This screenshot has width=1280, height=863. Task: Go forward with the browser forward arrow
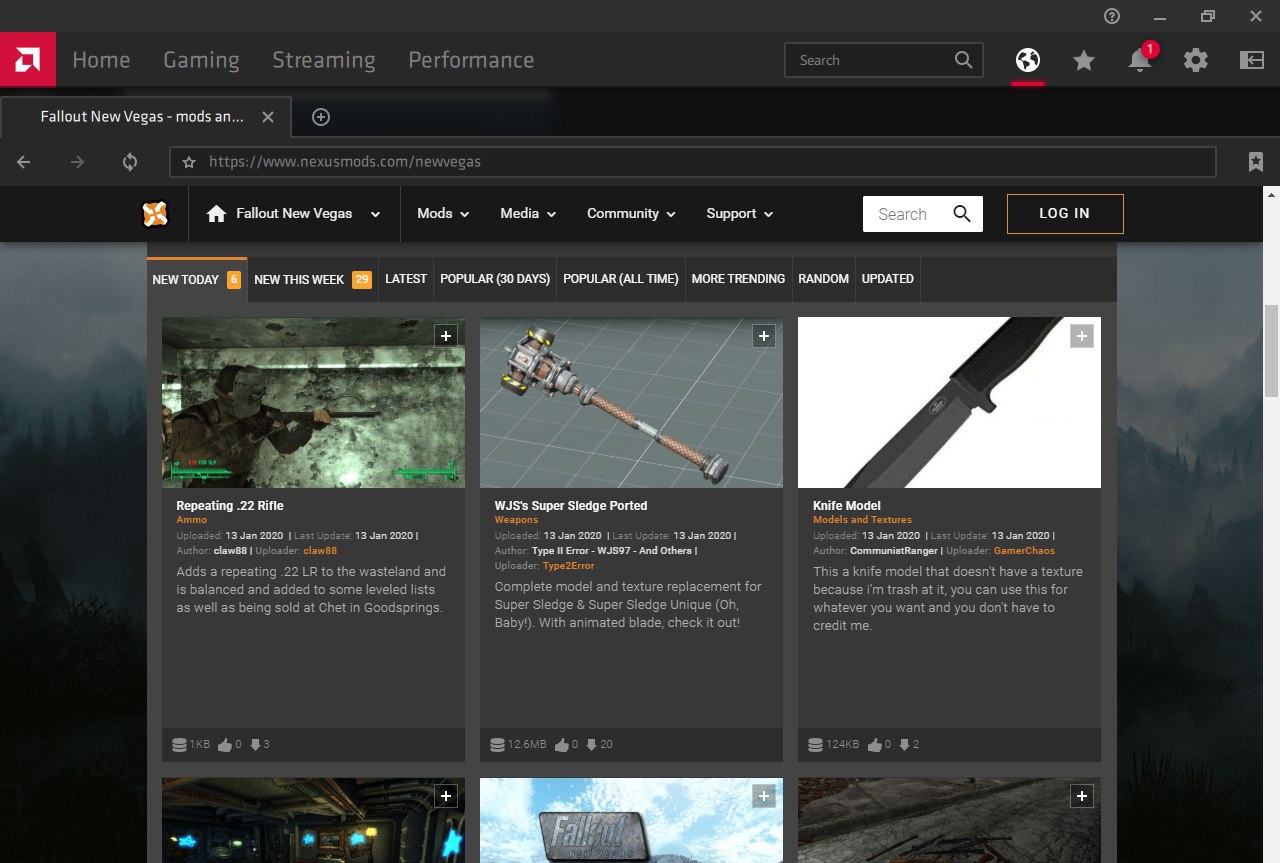[77, 162]
